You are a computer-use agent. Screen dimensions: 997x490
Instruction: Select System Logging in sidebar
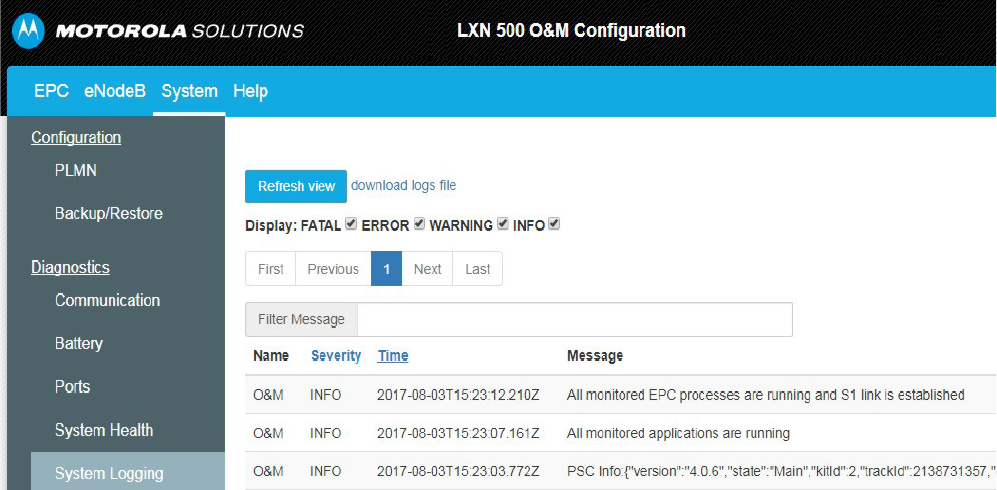pos(128,471)
